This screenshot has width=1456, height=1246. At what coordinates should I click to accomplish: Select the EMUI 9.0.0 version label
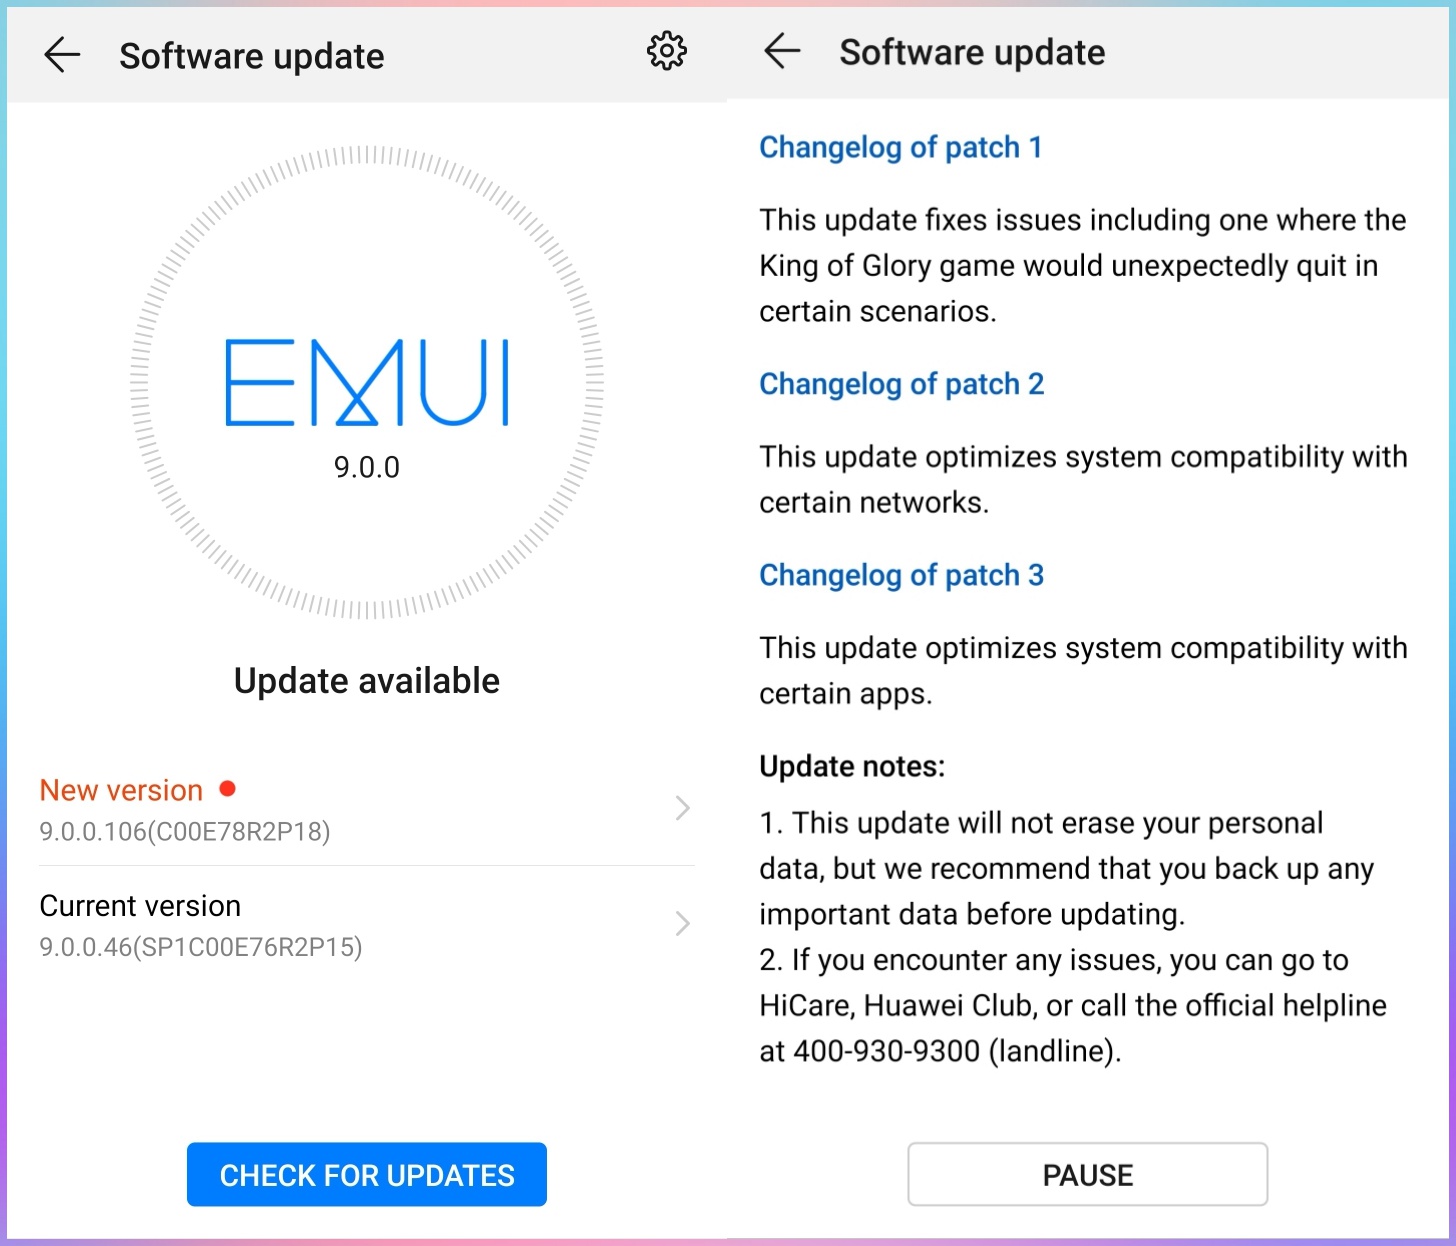click(x=367, y=466)
